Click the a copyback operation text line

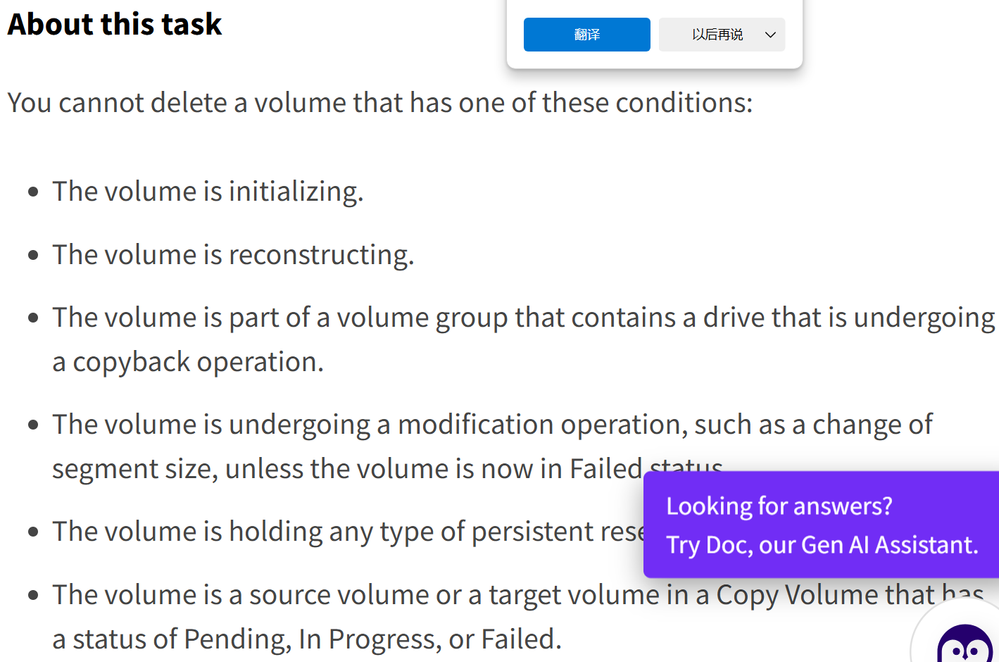188,361
